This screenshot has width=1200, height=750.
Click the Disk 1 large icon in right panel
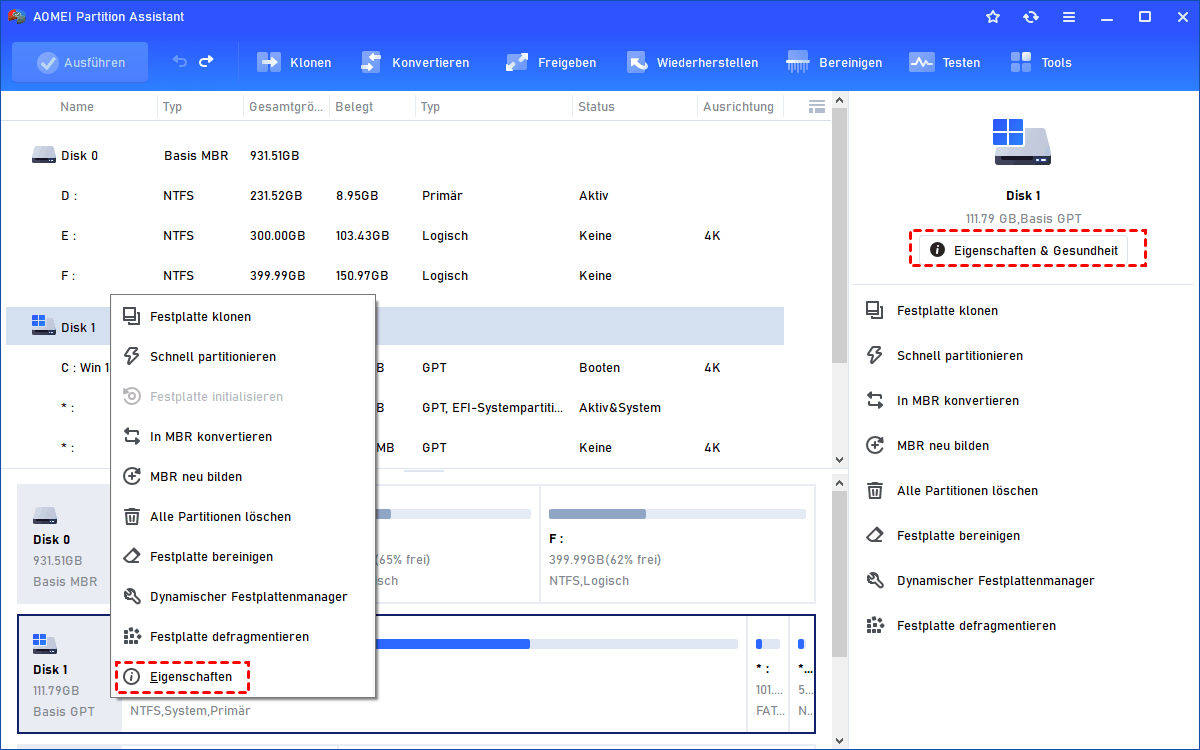point(1022,142)
